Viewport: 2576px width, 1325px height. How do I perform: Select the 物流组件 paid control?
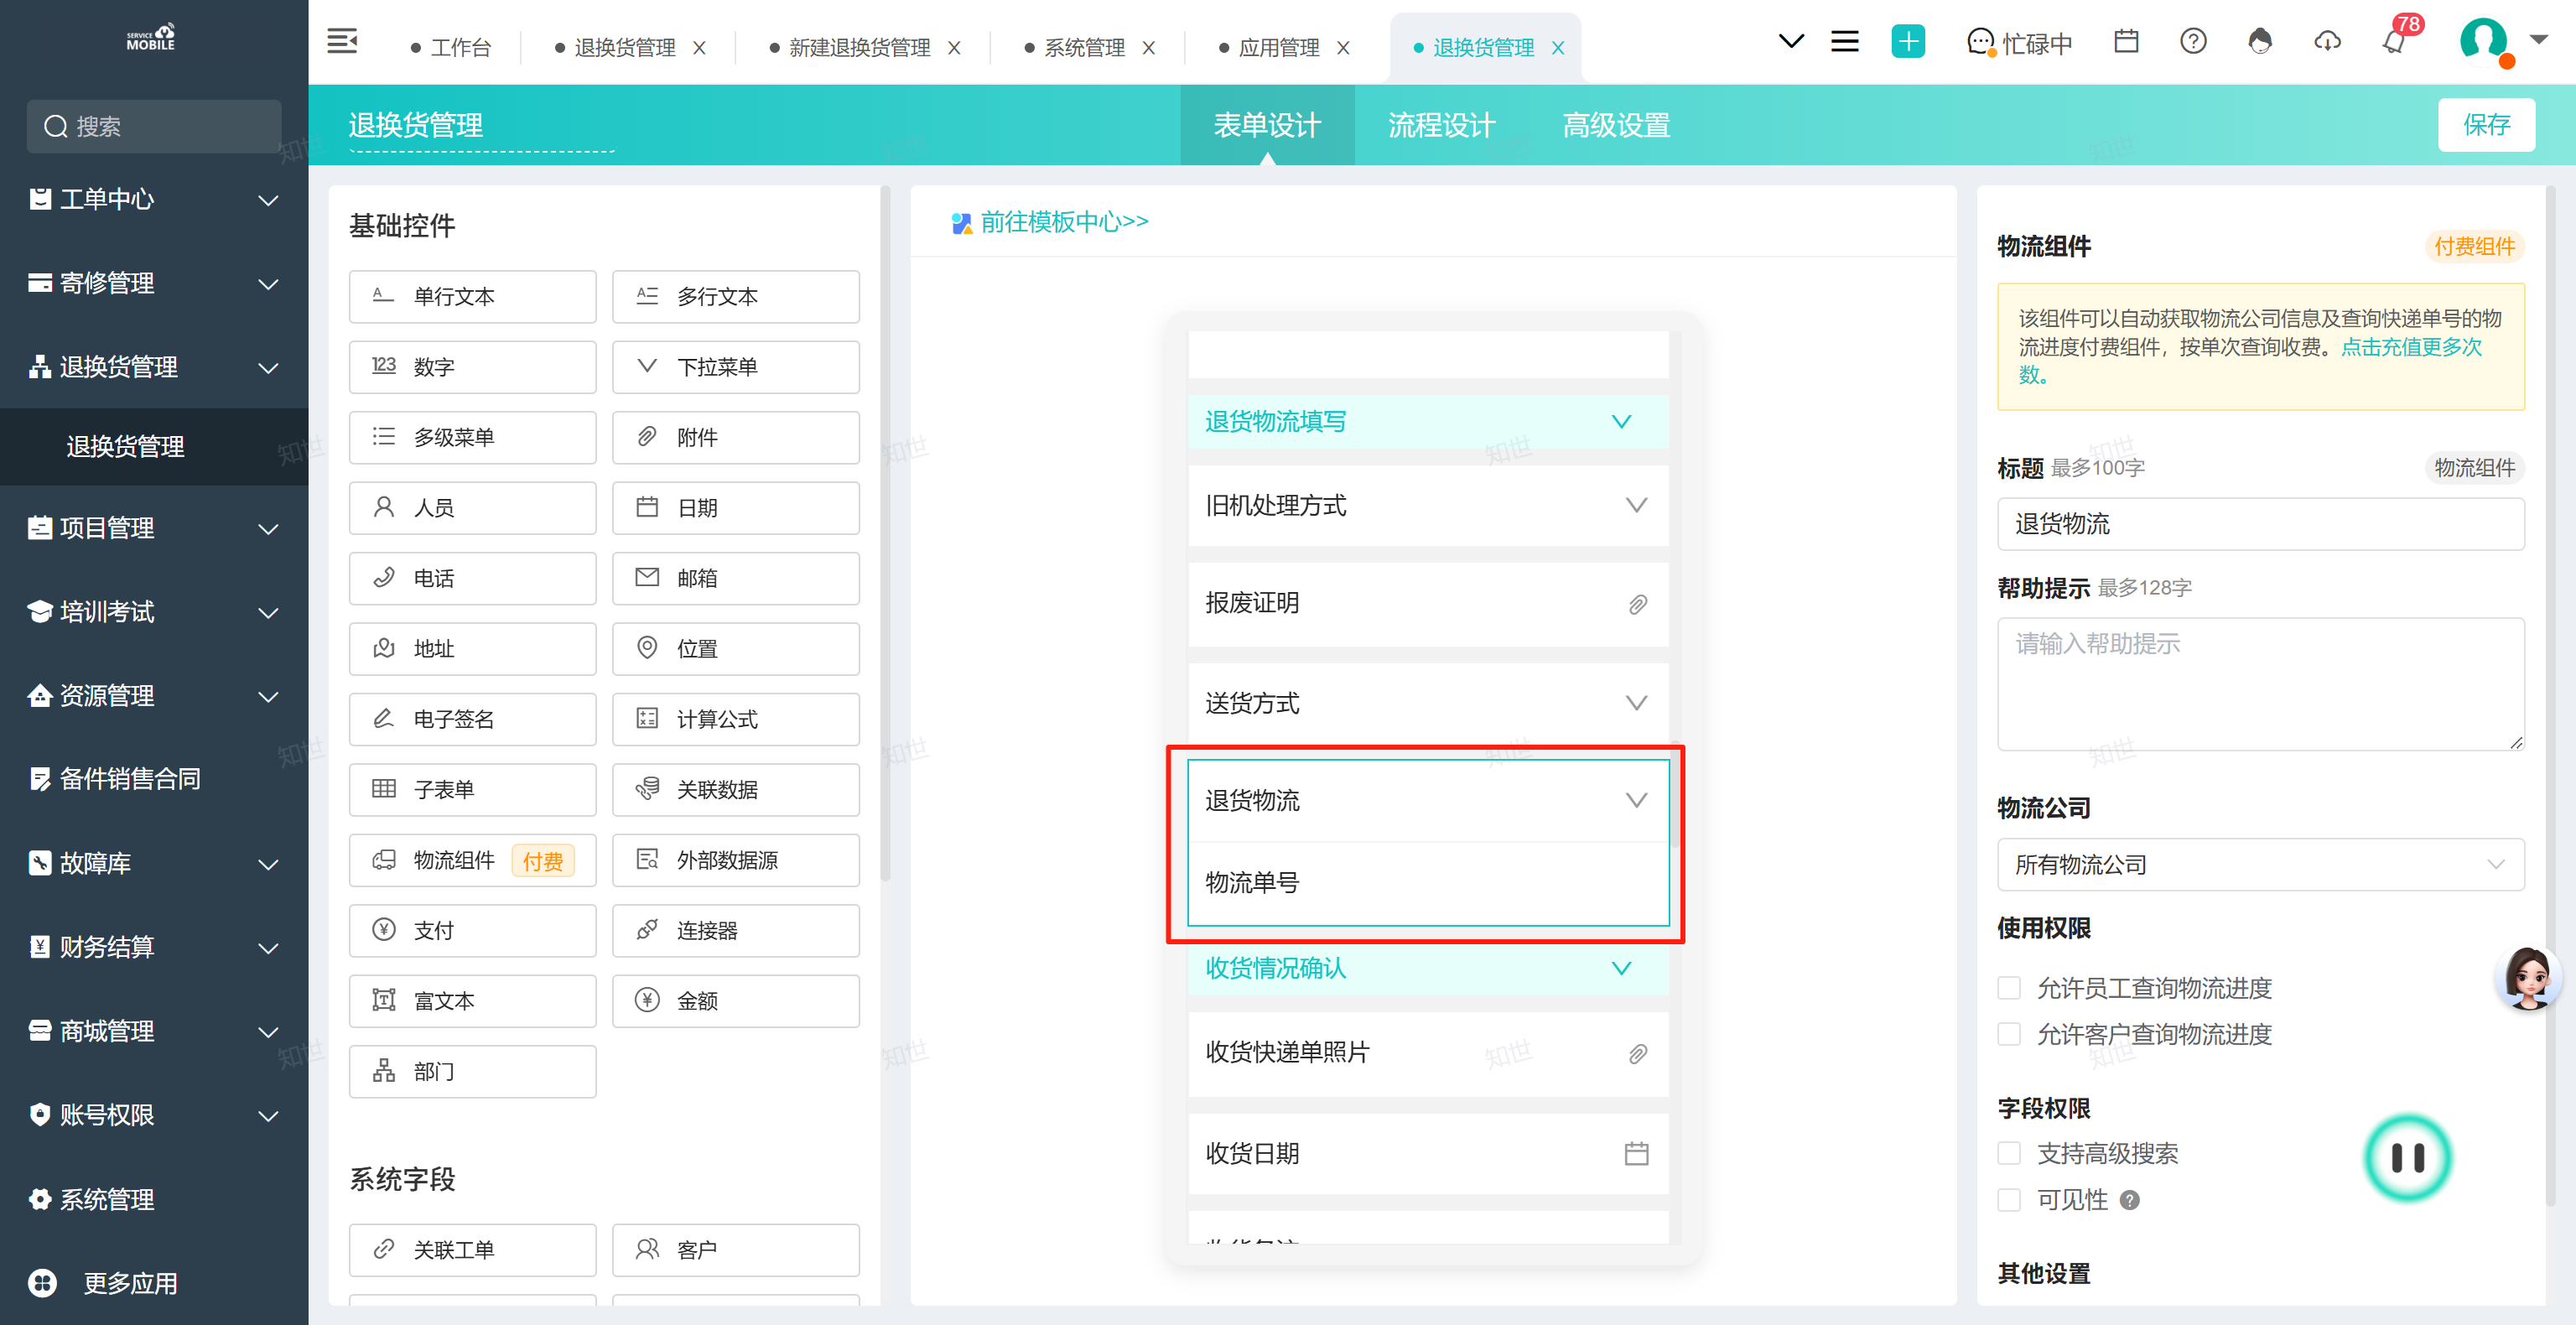[x=472, y=860]
